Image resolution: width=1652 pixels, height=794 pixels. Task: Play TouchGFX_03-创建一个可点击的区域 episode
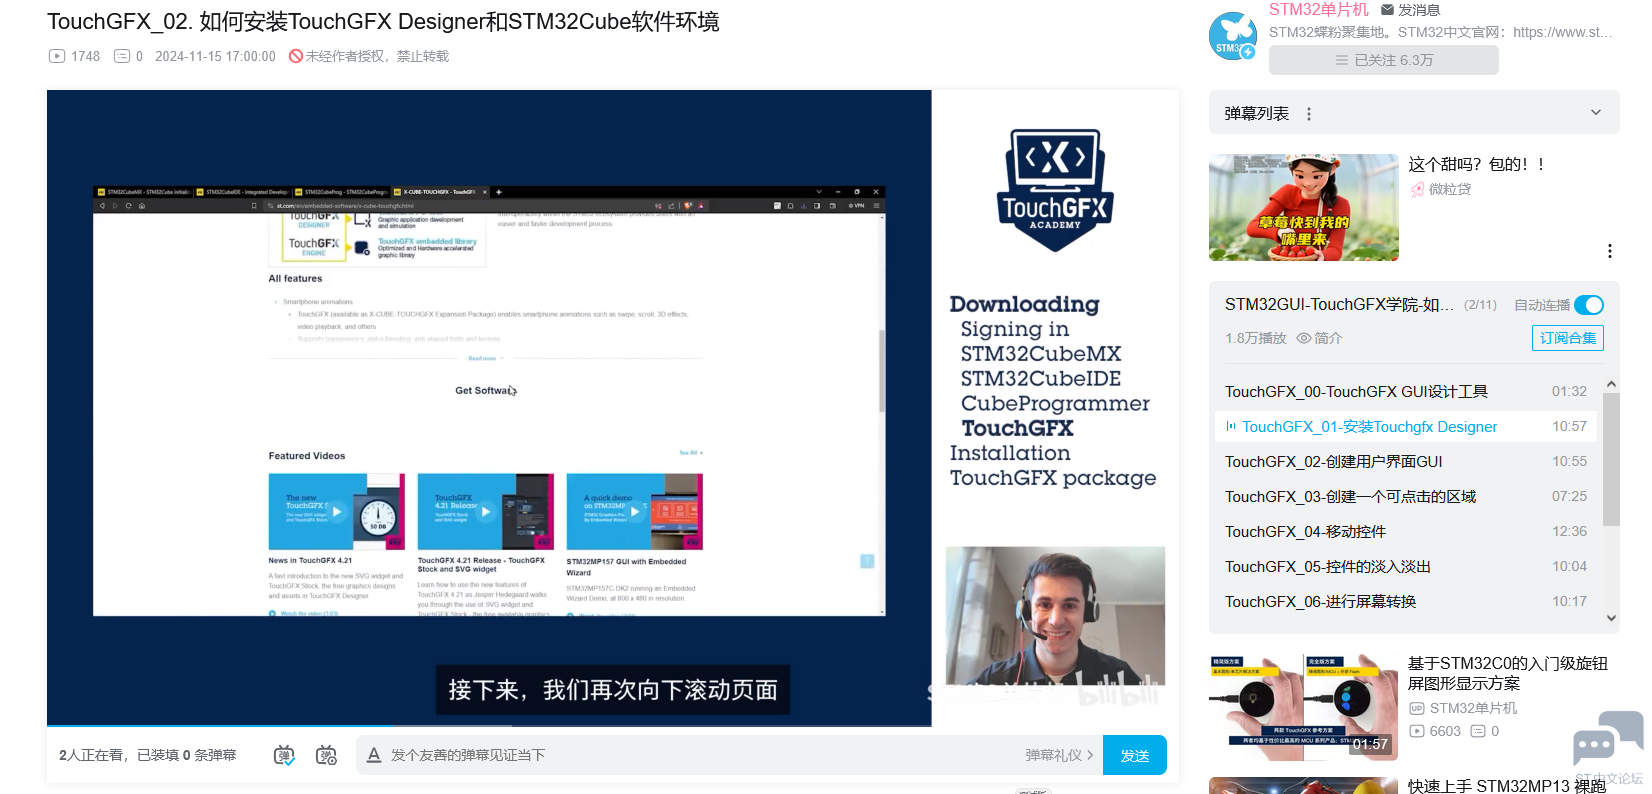coord(1405,497)
